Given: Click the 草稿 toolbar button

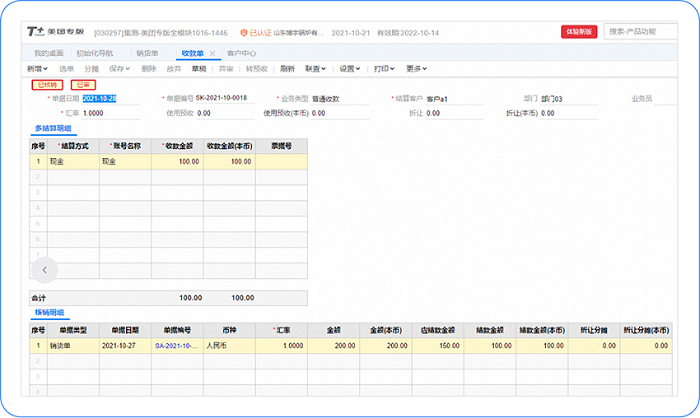Looking at the screenshot, I should point(199,69).
